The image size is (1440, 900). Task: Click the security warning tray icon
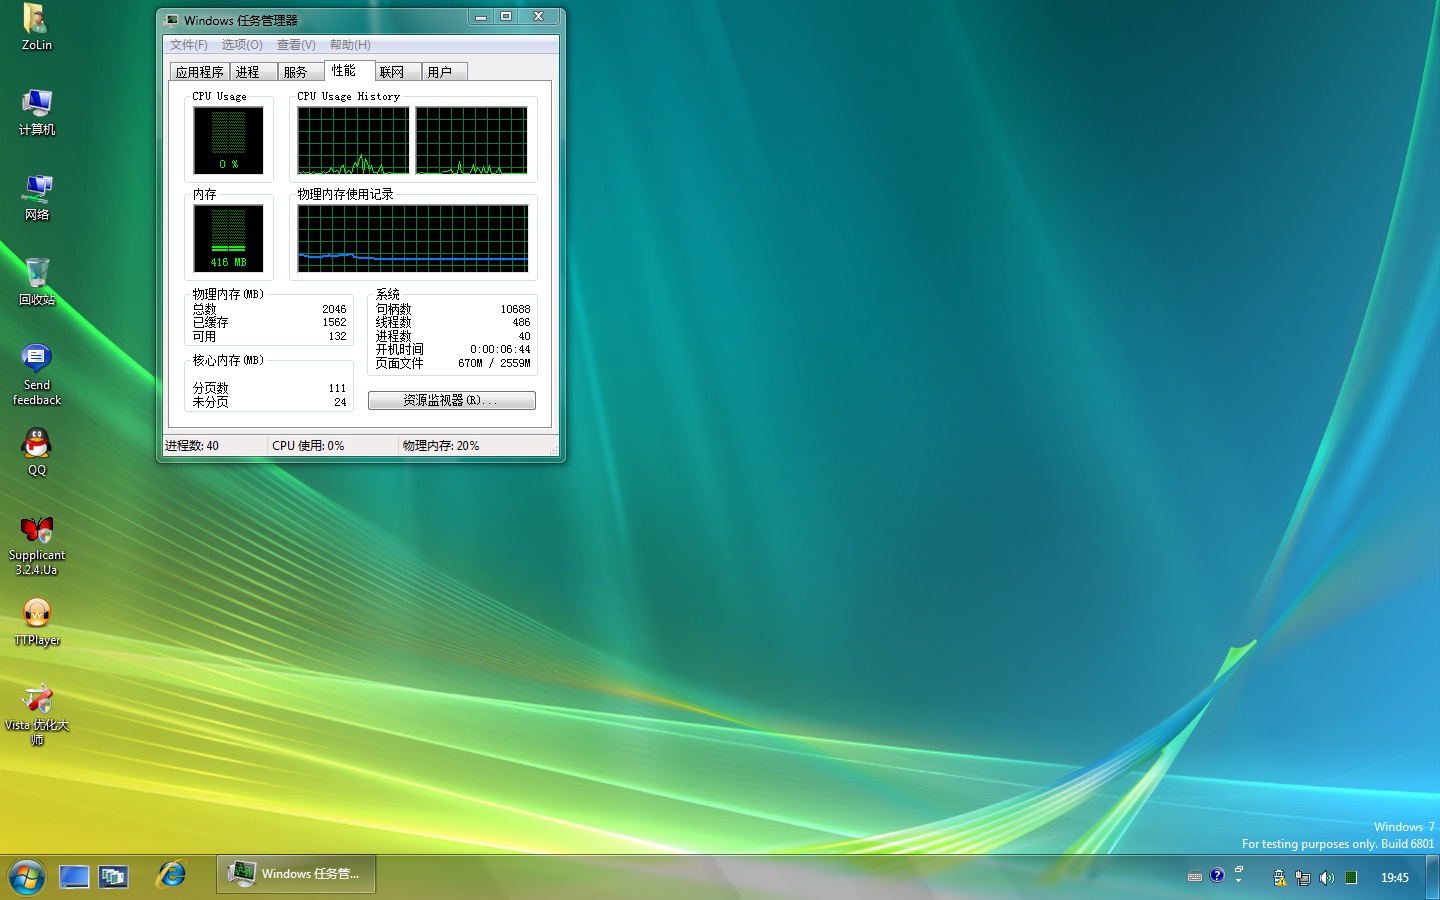coord(1279,877)
